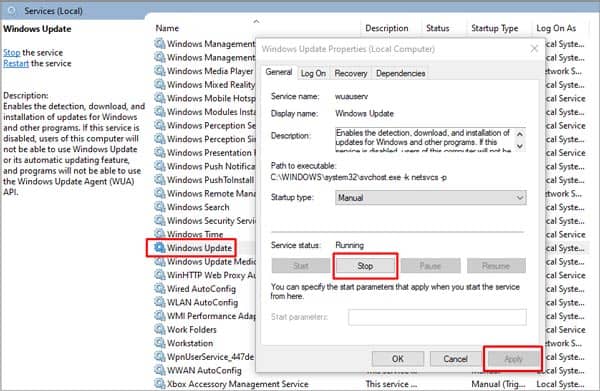Click the gear icon beside Windows Management first row

coord(160,44)
